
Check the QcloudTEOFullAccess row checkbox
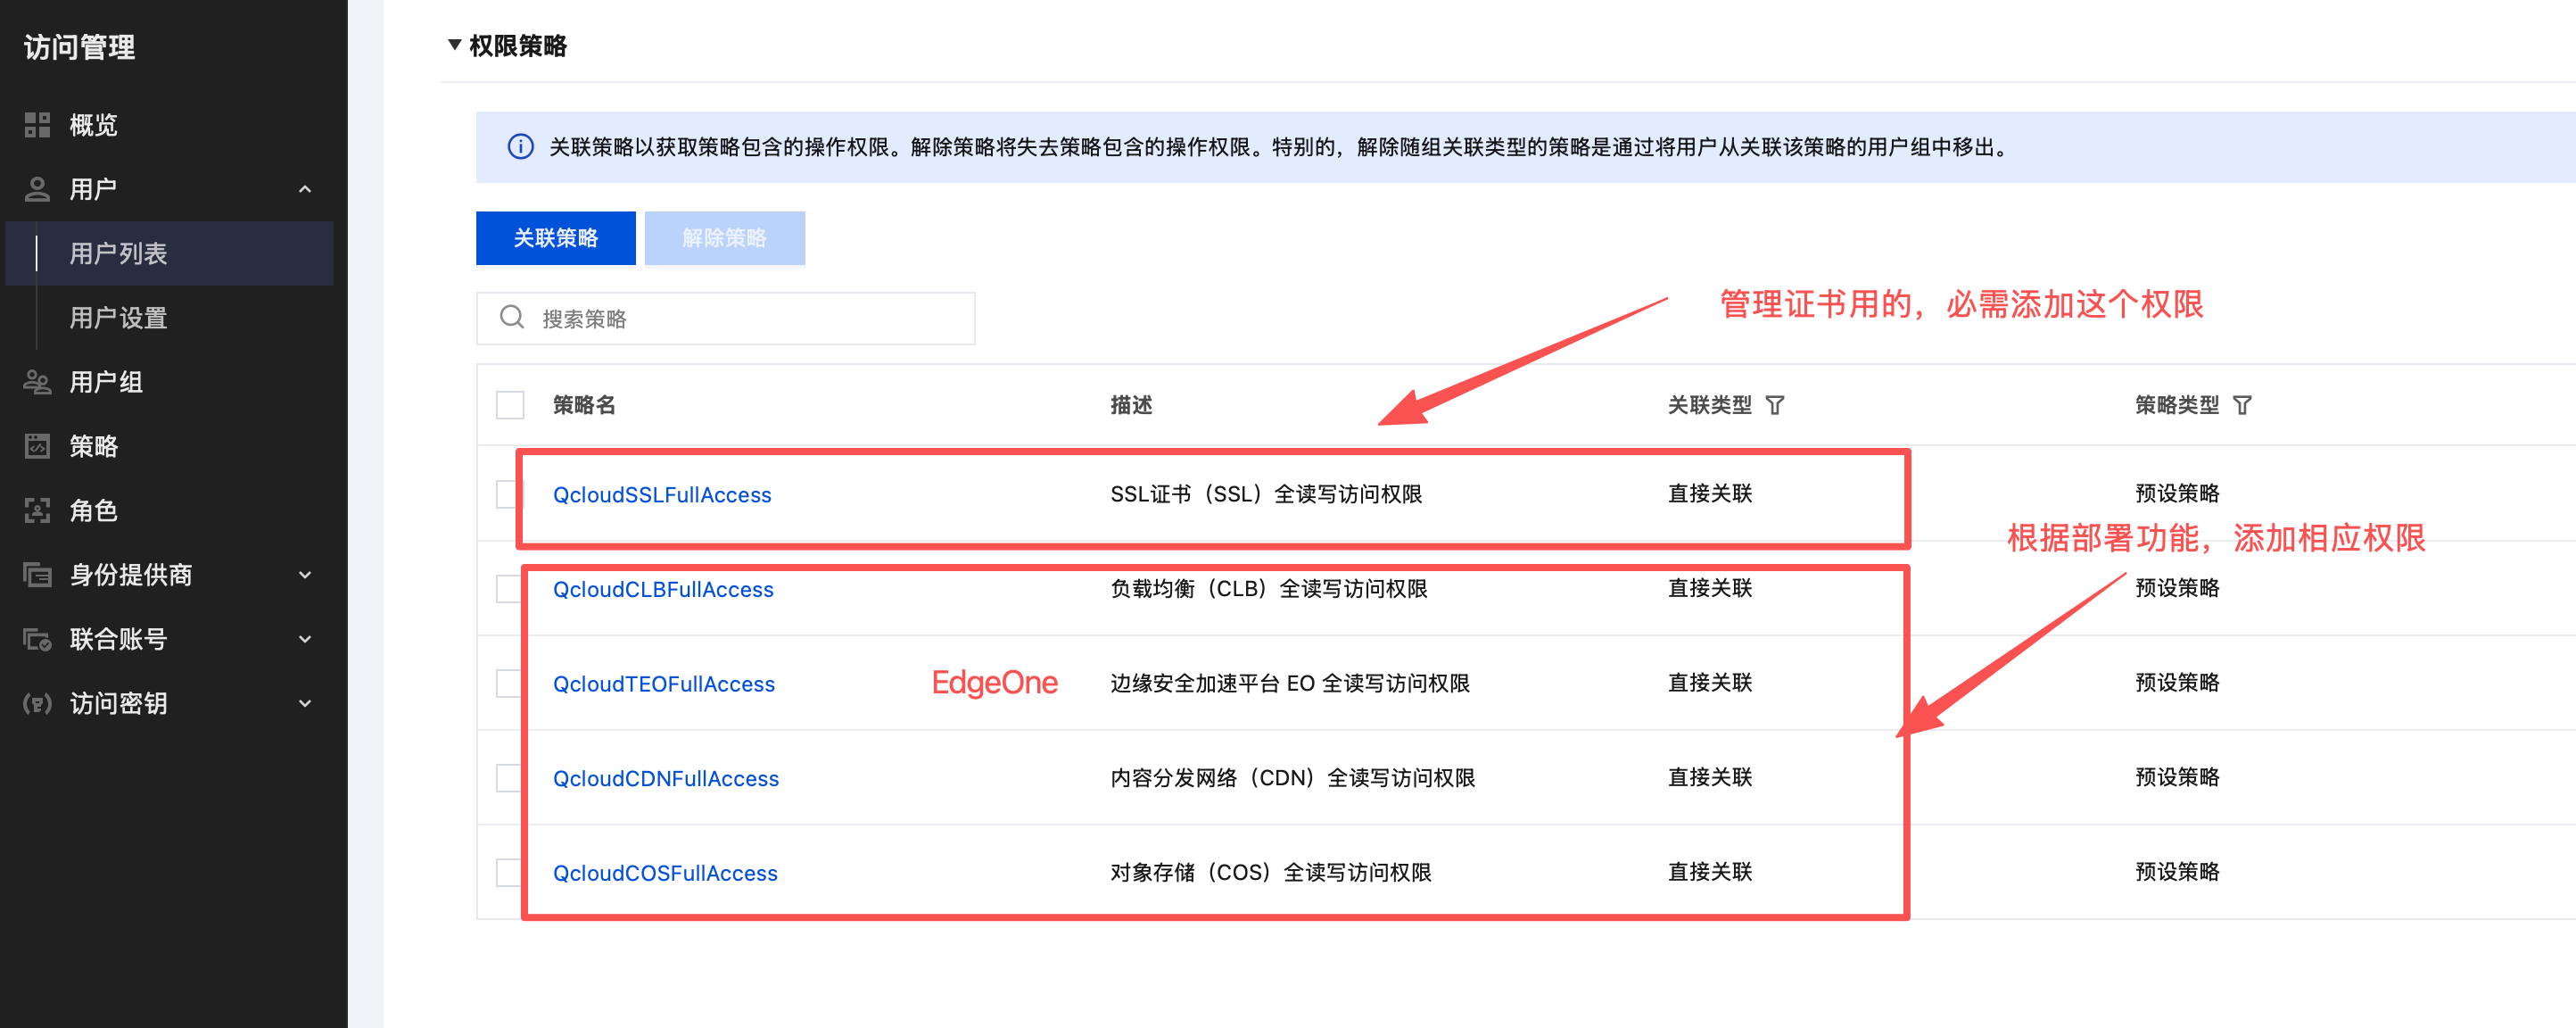509,683
